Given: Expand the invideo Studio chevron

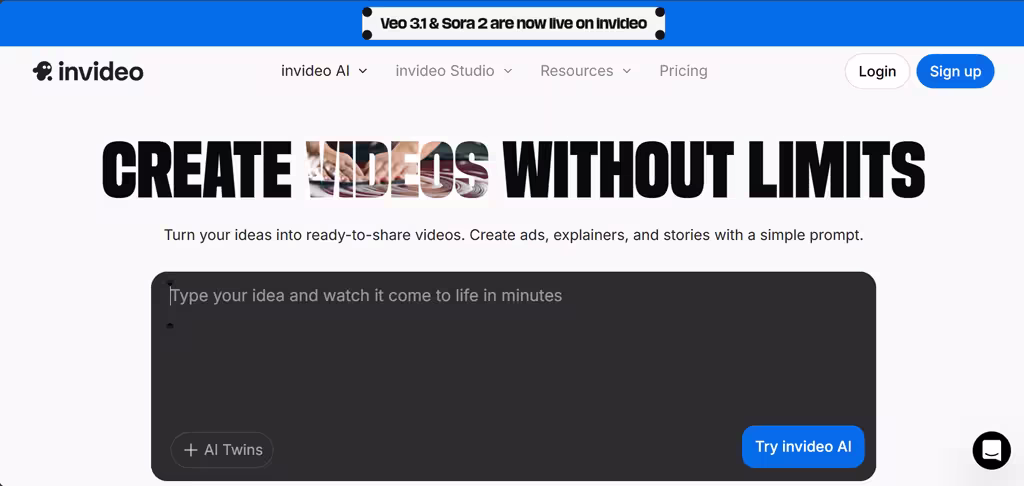Looking at the screenshot, I should (x=507, y=71).
